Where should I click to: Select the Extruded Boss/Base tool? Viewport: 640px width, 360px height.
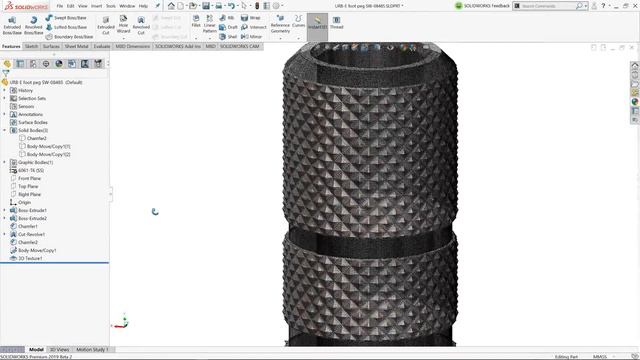[12, 26]
